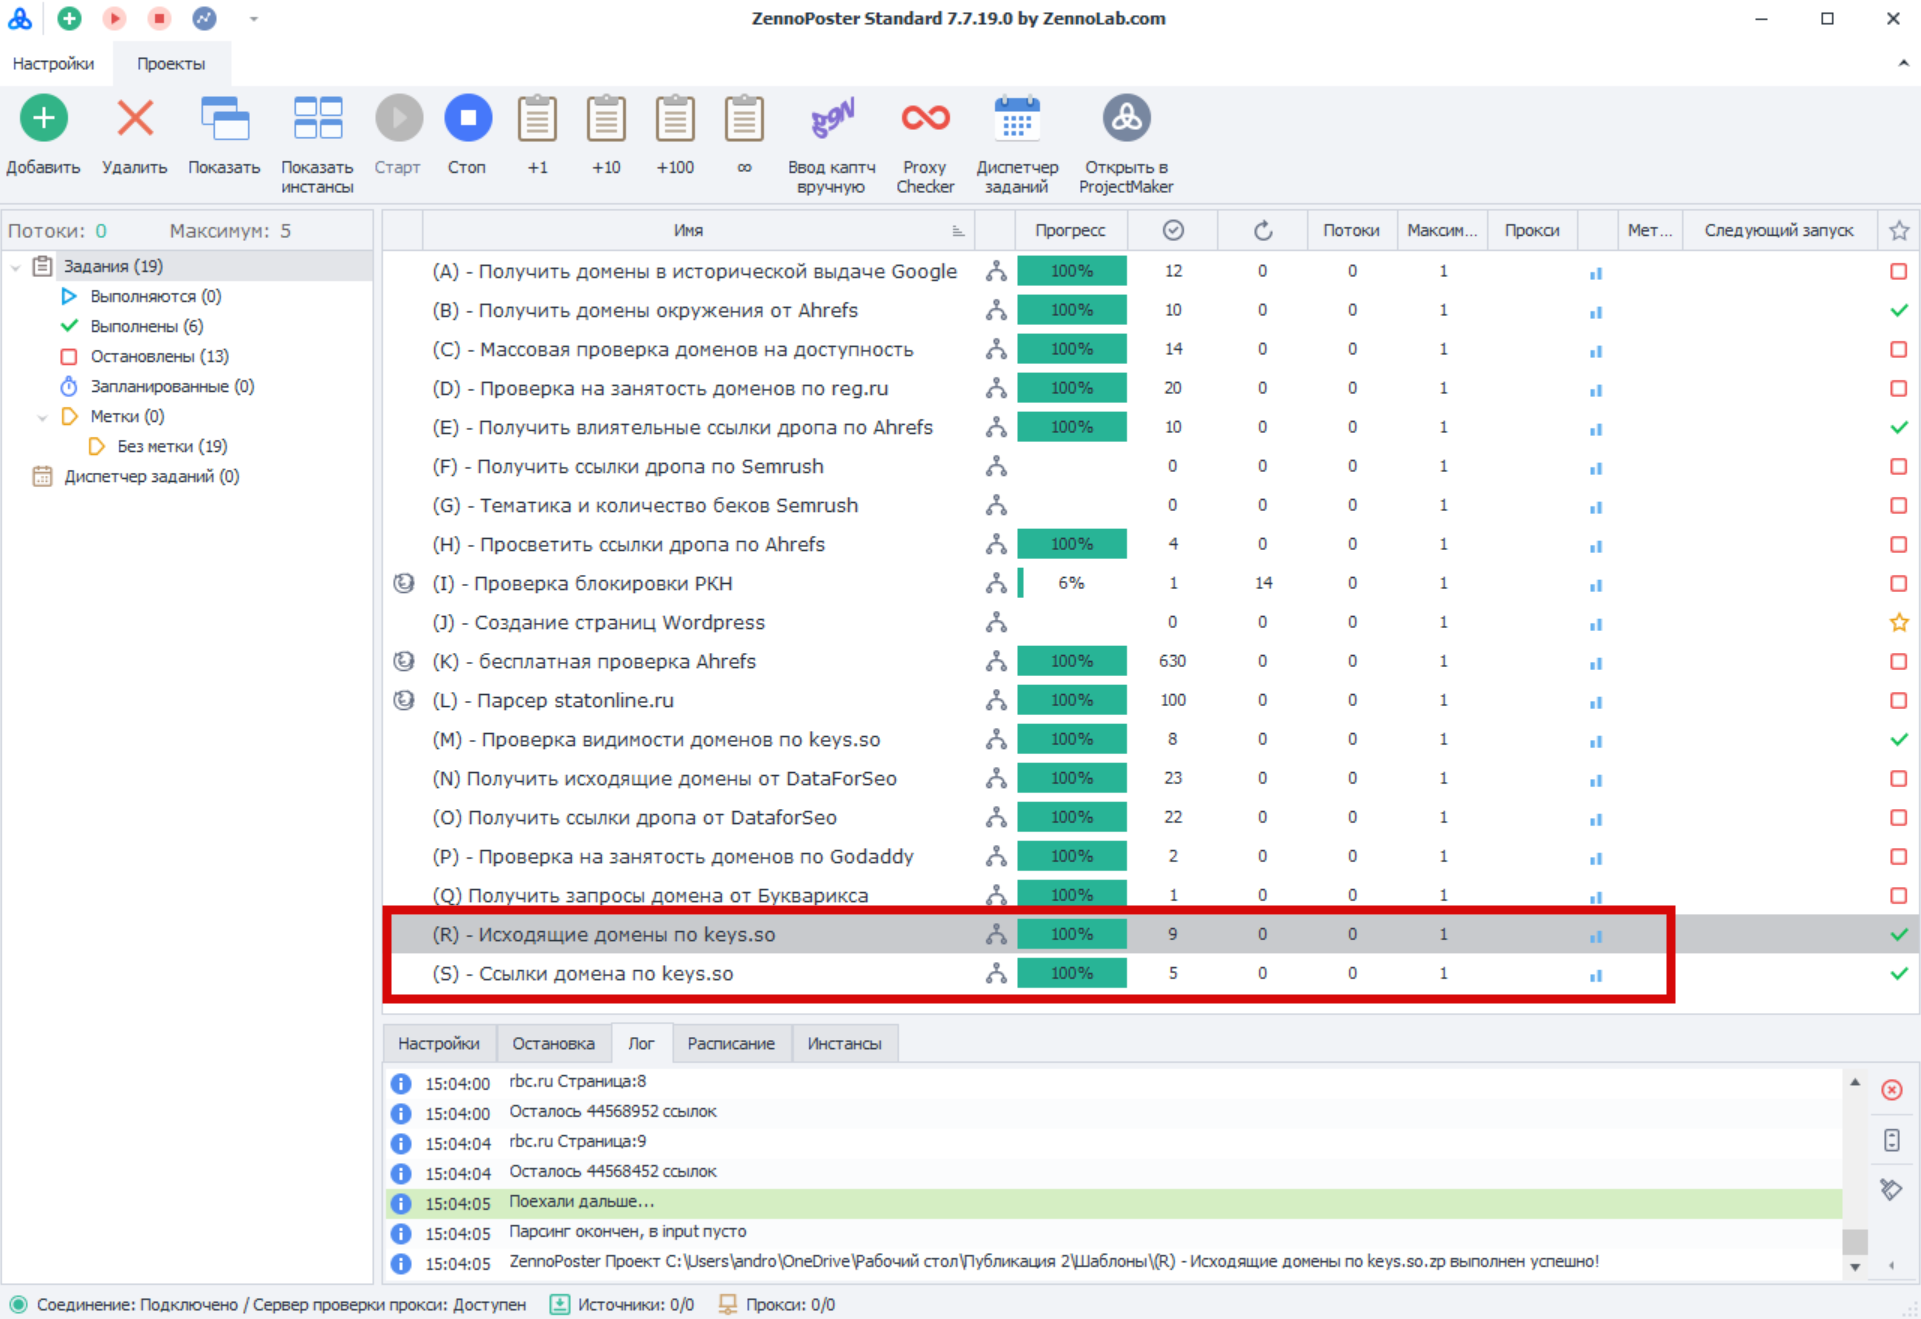Click the green plus quick-access icon in title bar

click(69, 18)
